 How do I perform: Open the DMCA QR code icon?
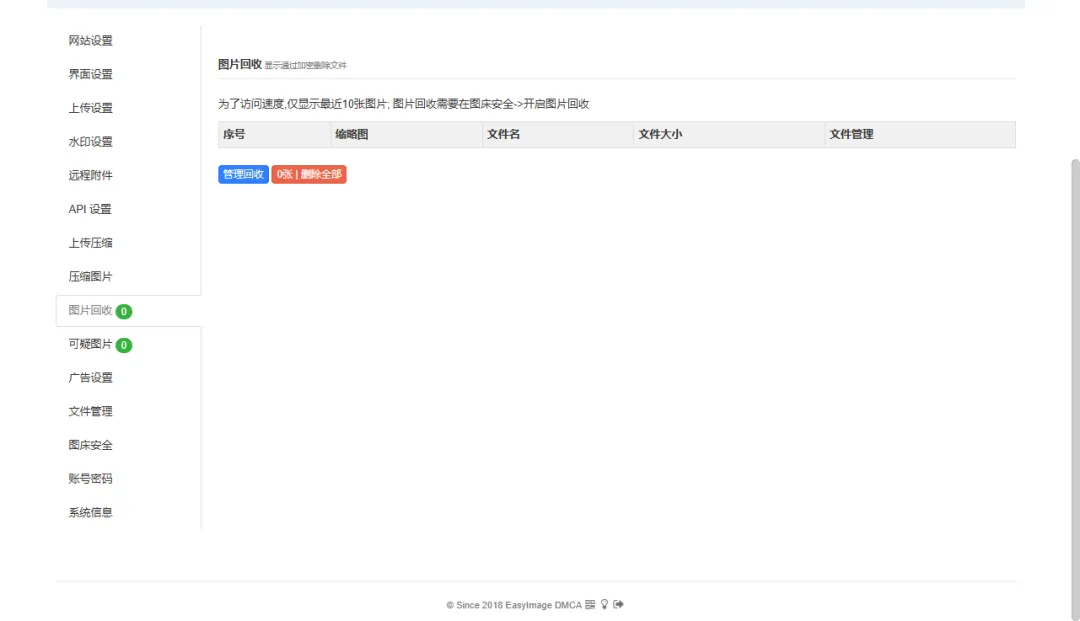(591, 604)
